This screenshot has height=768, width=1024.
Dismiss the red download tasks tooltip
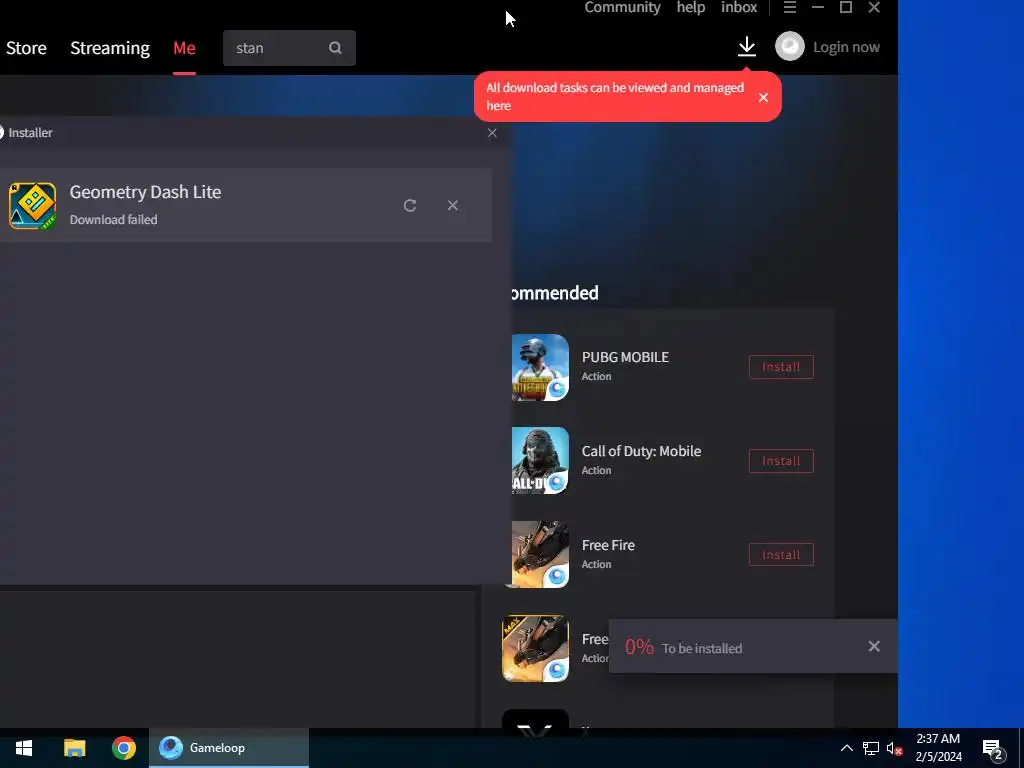point(763,97)
